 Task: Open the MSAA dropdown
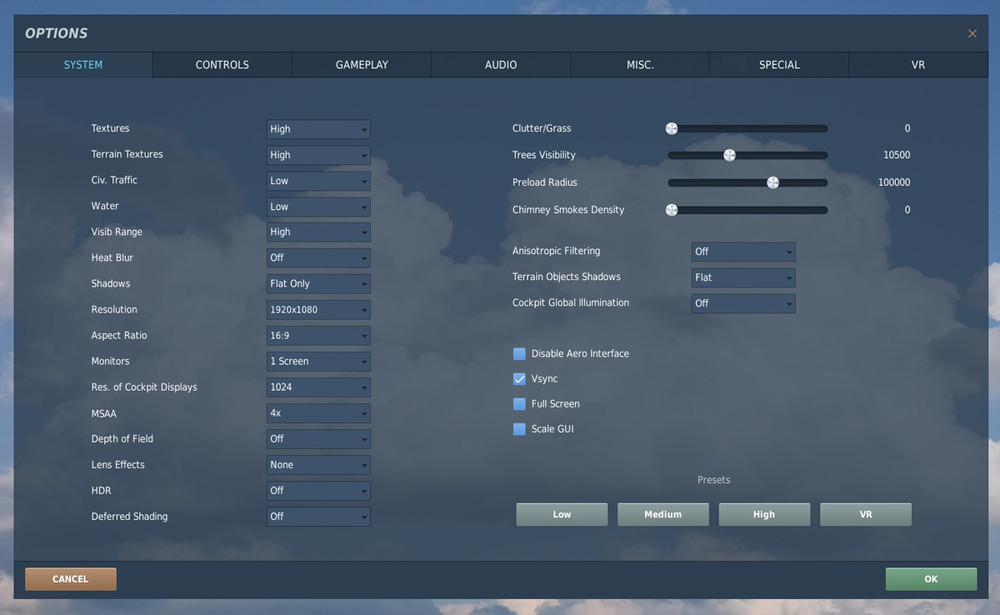point(318,413)
